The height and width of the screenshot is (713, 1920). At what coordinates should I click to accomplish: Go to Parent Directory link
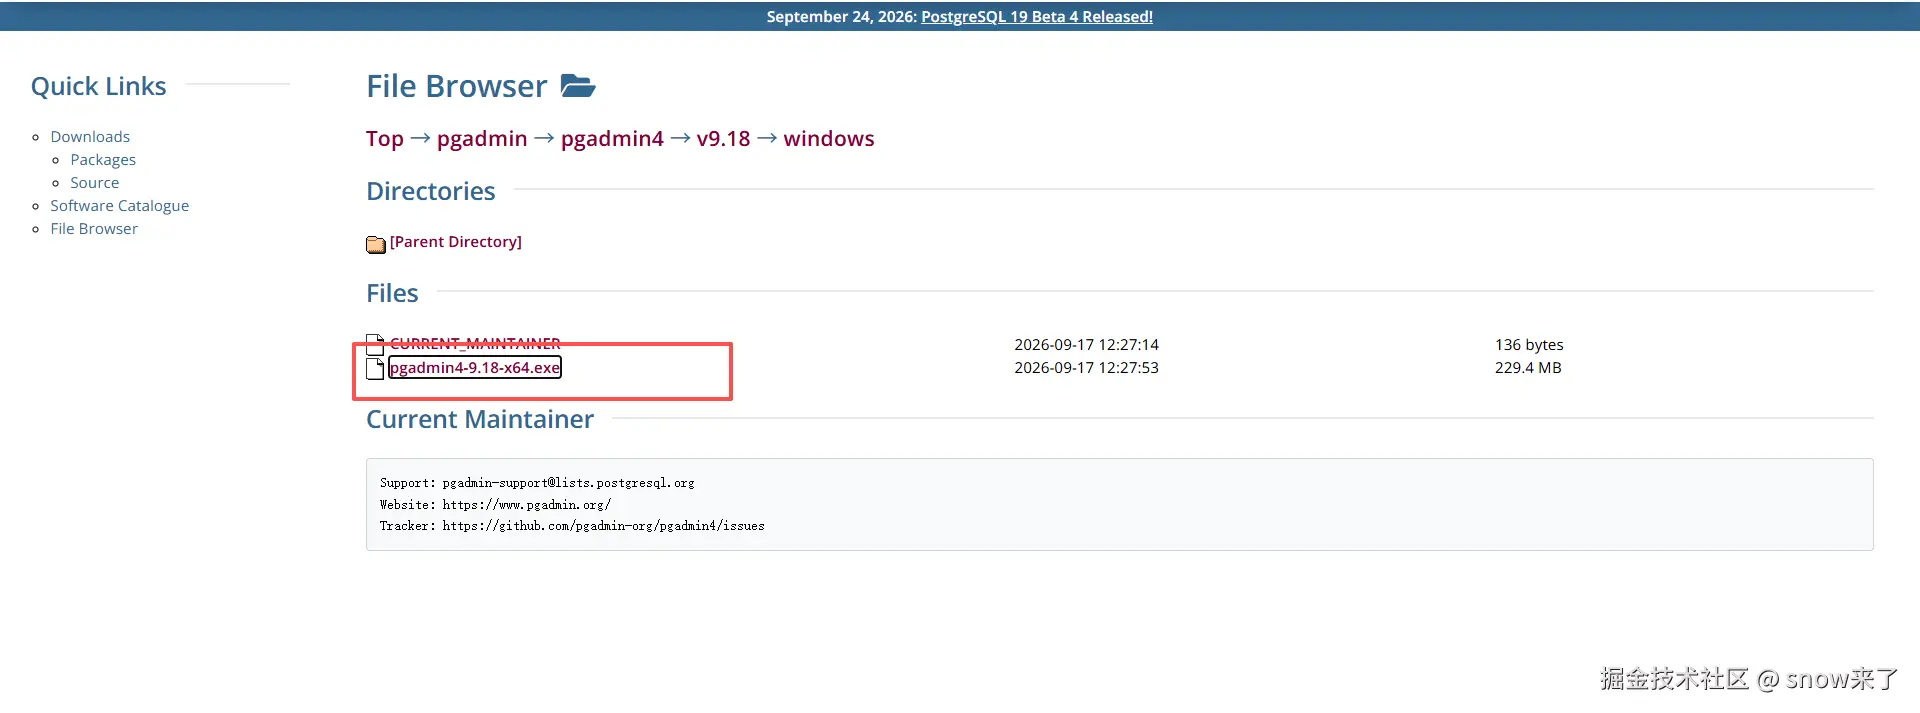pyautogui.click(x=455, y=241)
